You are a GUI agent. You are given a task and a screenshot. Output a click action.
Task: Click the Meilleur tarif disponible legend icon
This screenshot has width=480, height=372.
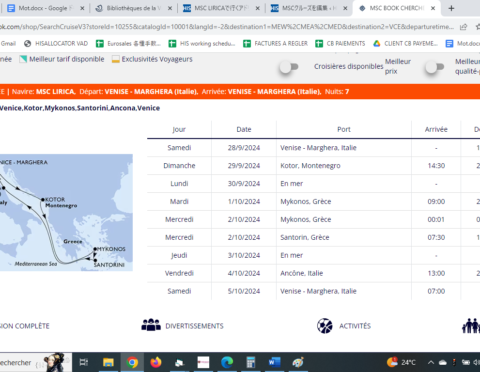[x=23, y=59]
